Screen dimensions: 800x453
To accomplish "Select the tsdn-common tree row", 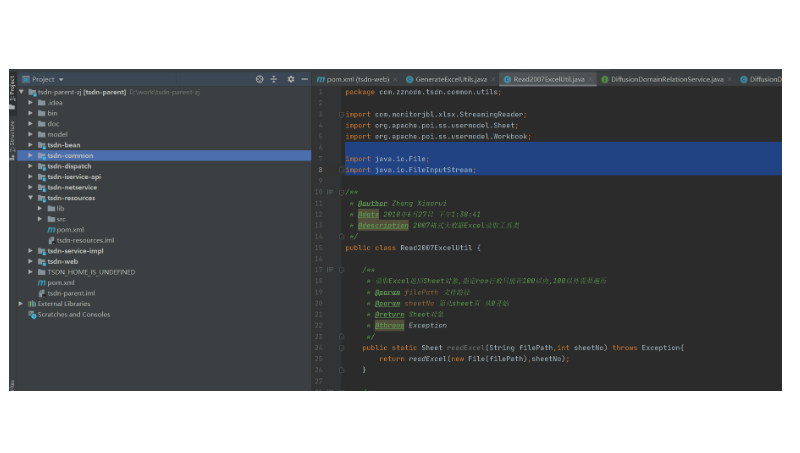I will (x=164, y=156).
